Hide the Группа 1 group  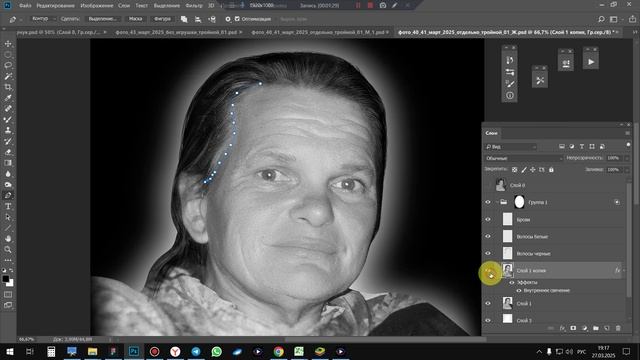coord(488,202)
